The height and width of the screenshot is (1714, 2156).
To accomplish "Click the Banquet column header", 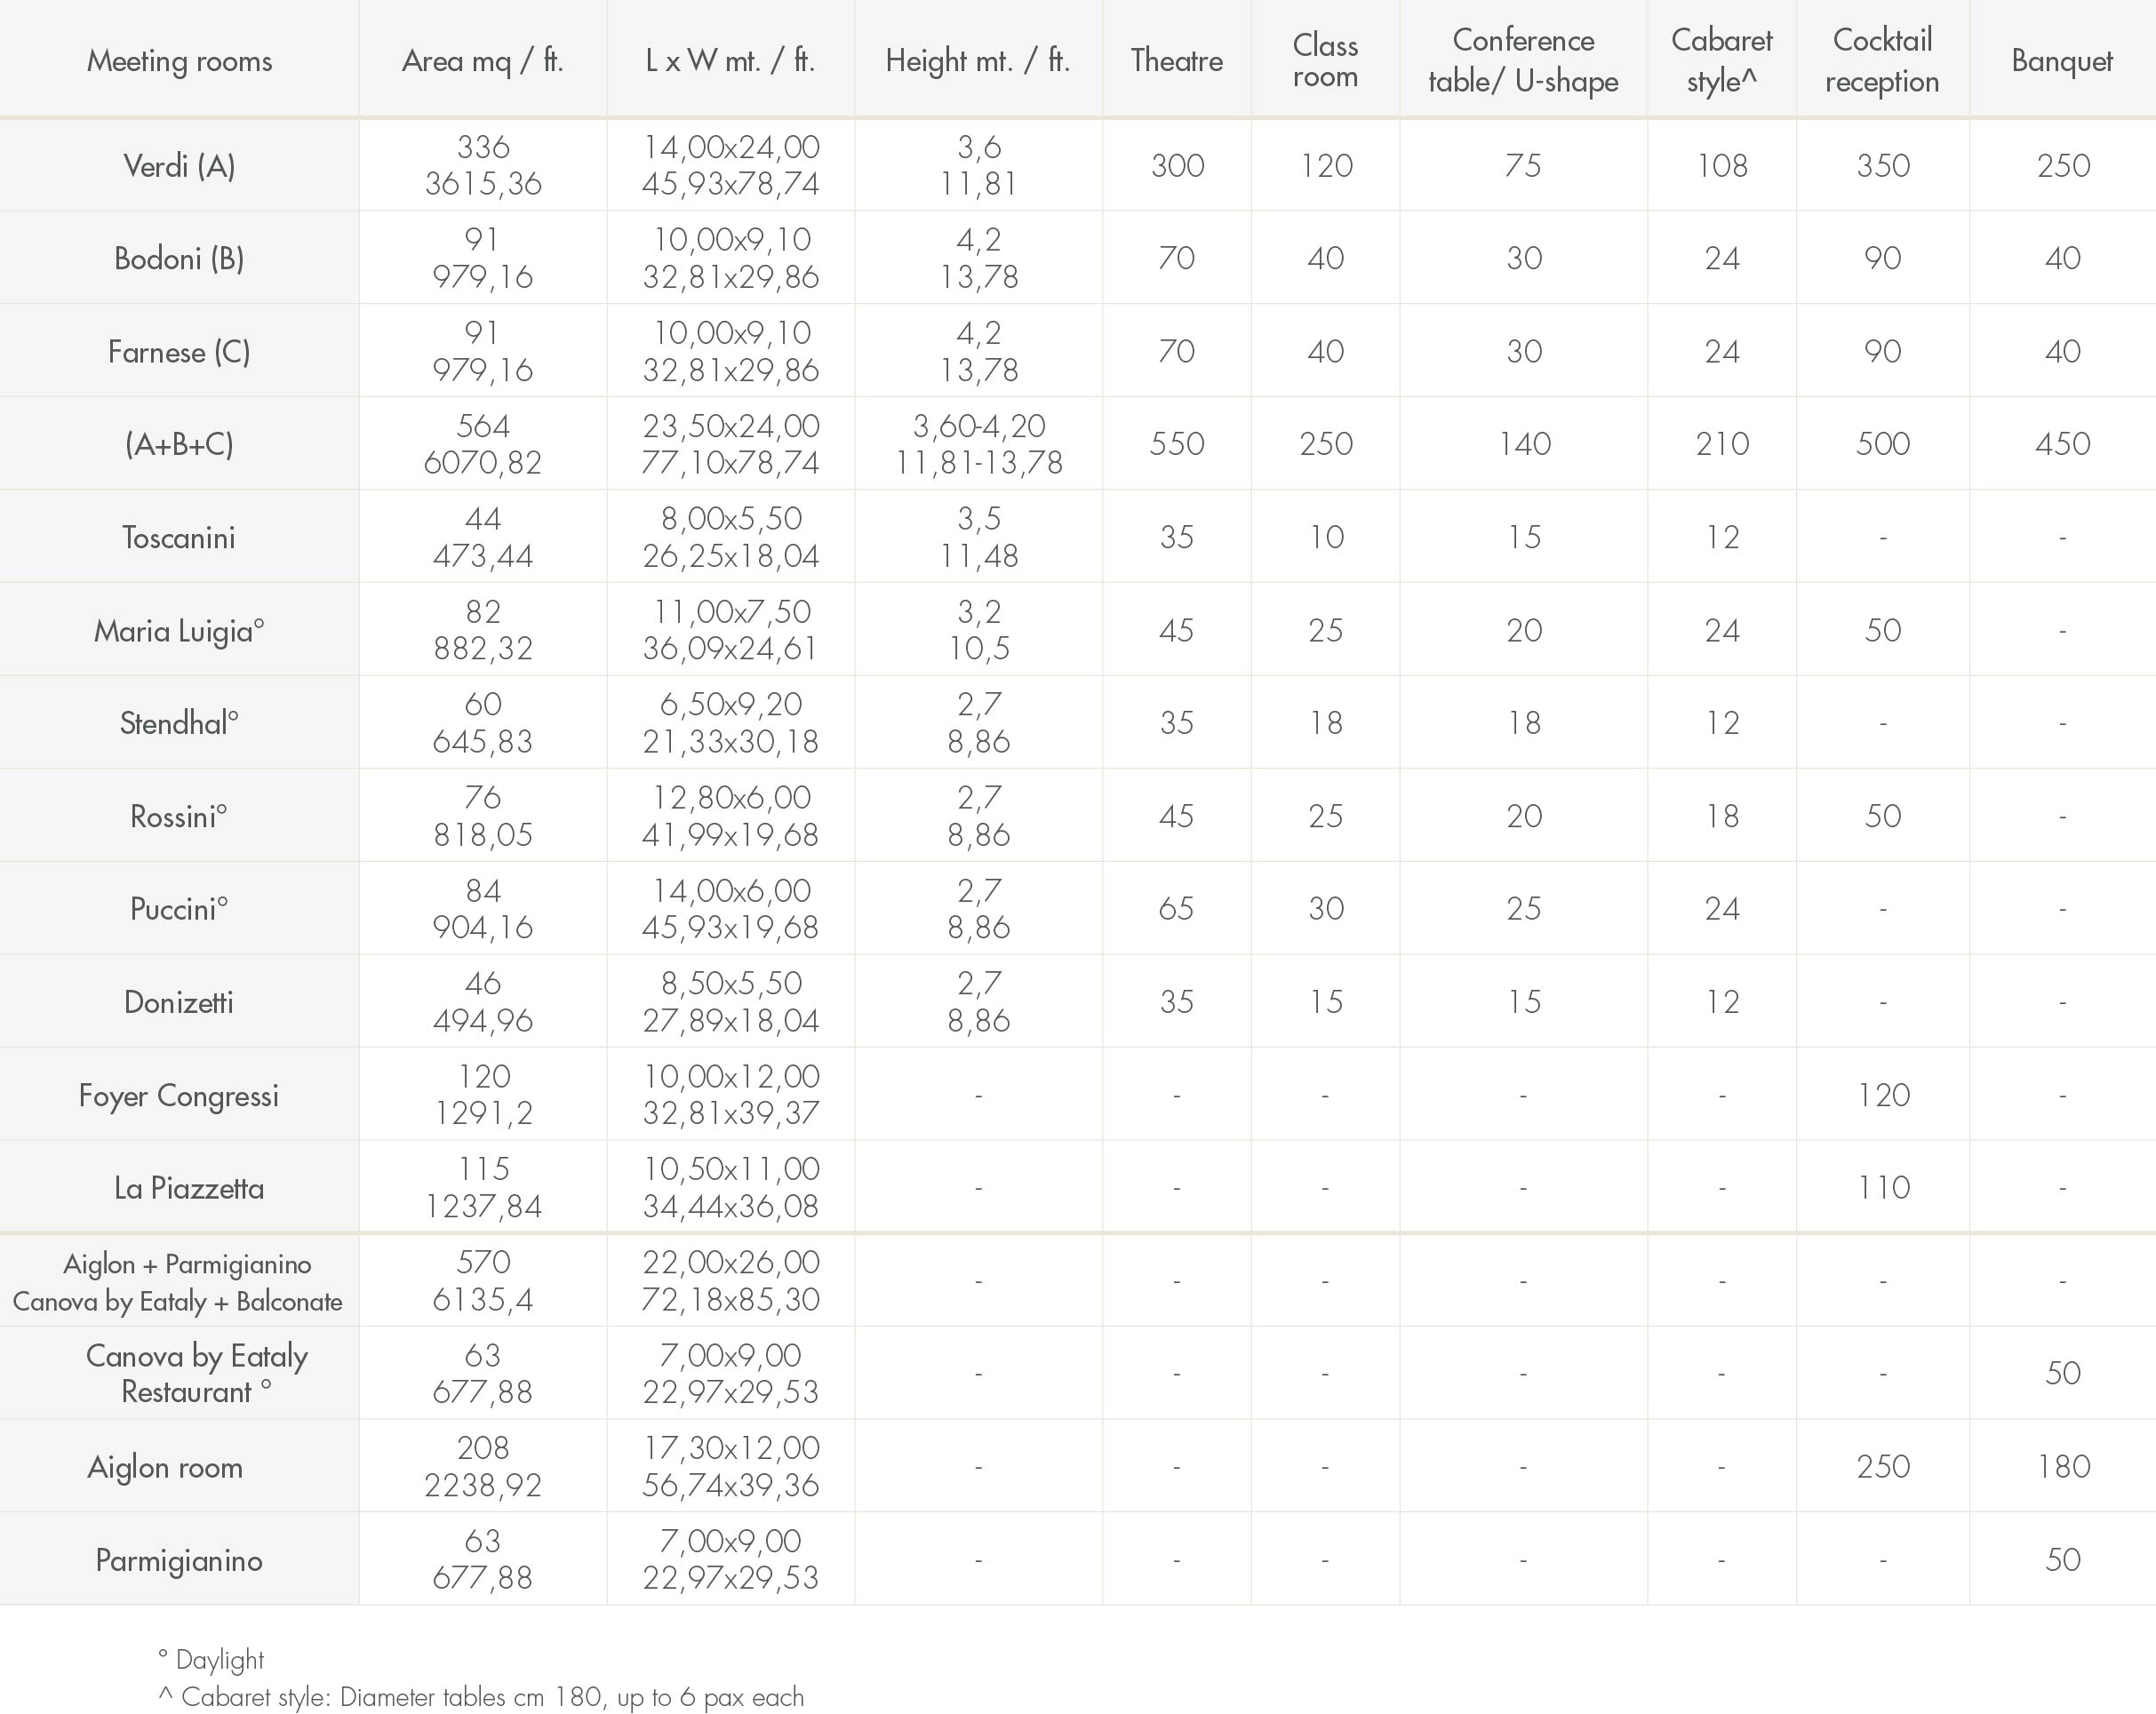I will [x=2062, y=61].
